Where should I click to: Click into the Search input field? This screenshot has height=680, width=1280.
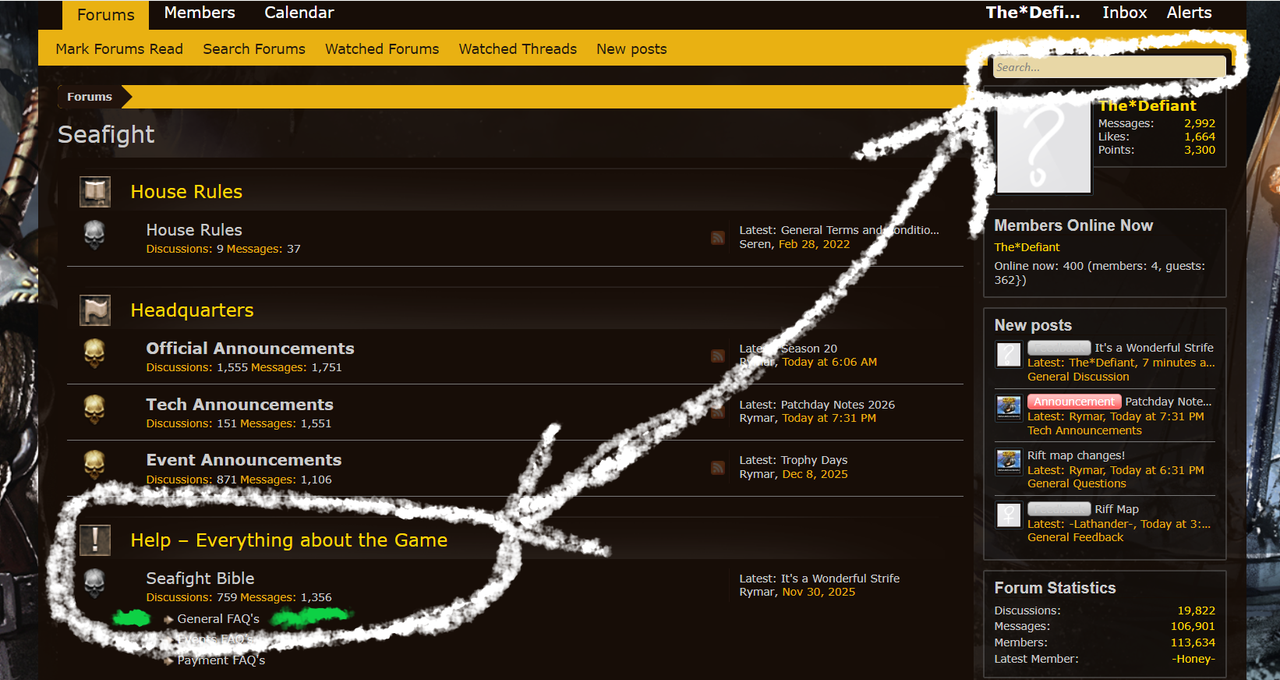pos(1109,67)
